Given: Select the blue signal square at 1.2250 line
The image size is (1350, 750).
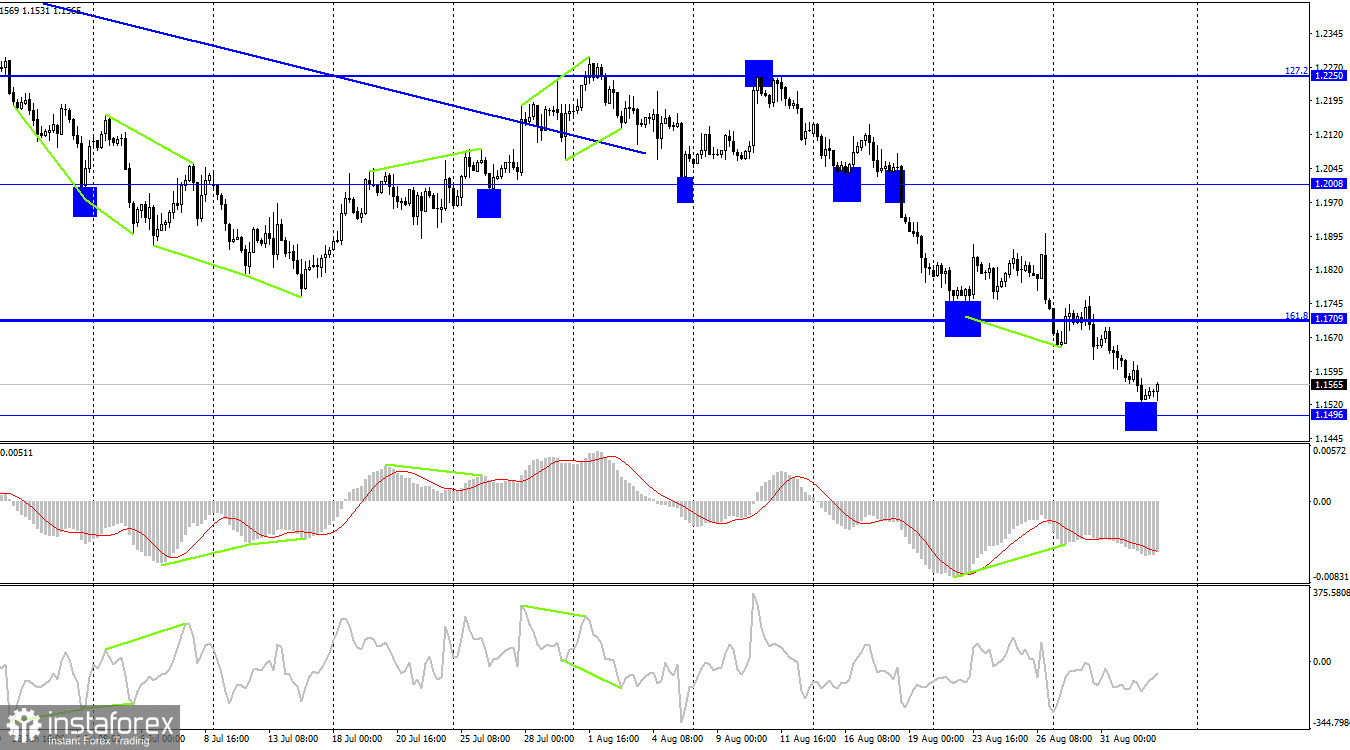Looking at the screenshot, I should pyautogui.click(x=759, y=73).
